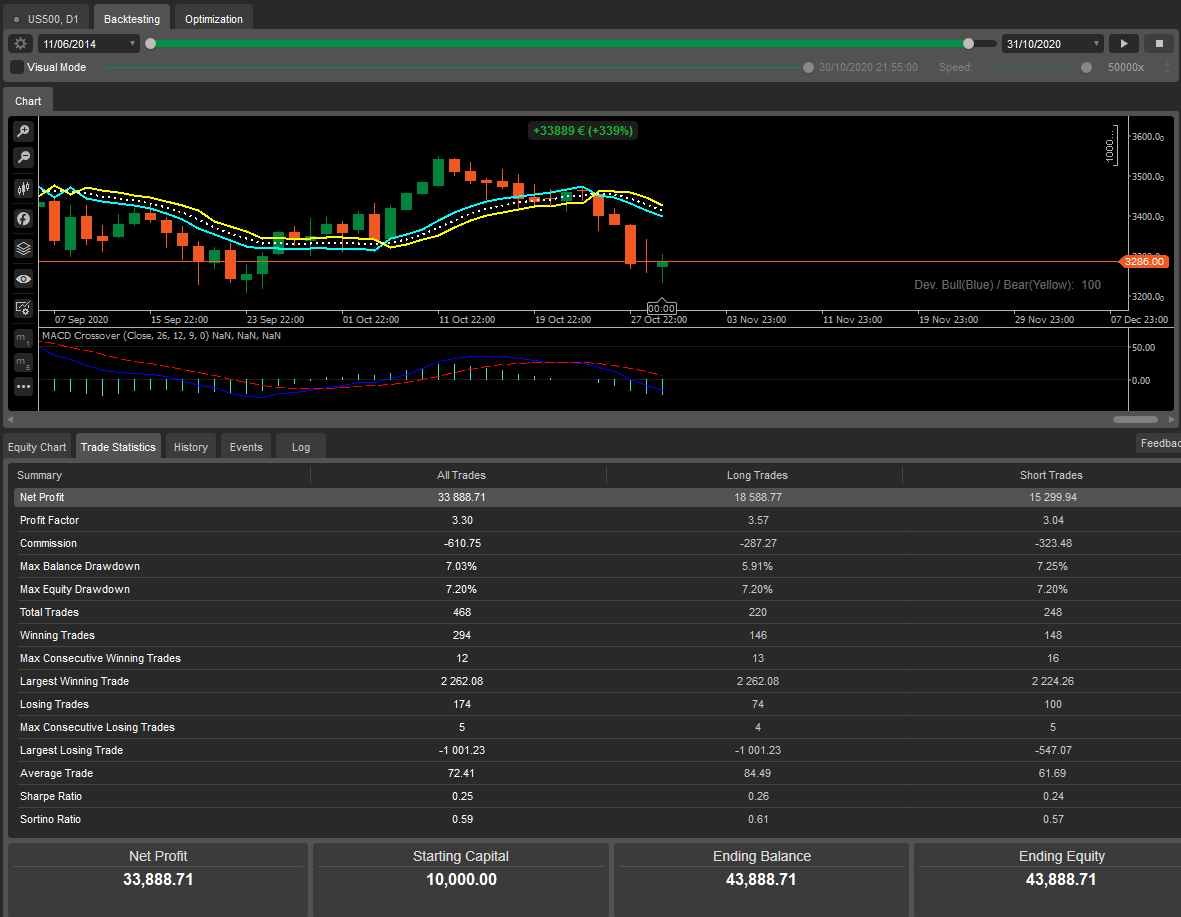Expand the speed multiplier stepper next to 50000x
The width and height of the screenshot is (1181, 917).
tap(1168, 67)
